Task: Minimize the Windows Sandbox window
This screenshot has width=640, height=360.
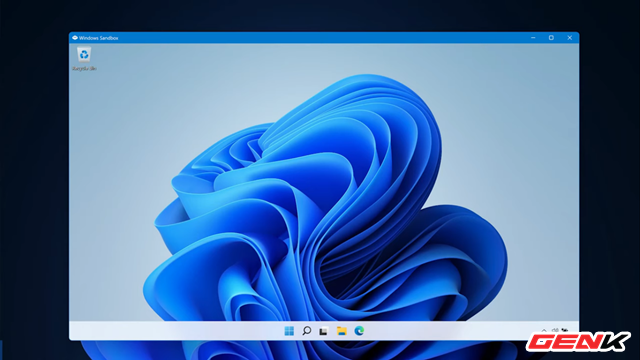Action: pyautogui.click(x=533, y=38)
